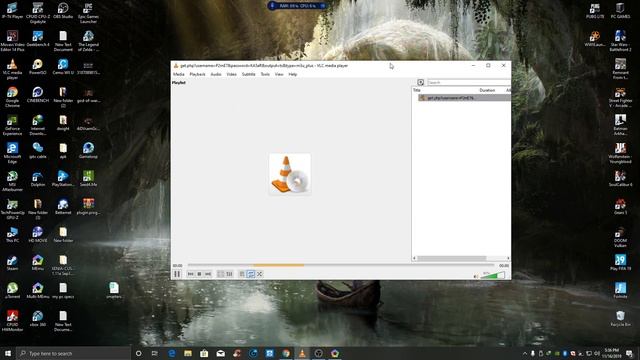Open the View menu in VLC

279,74
